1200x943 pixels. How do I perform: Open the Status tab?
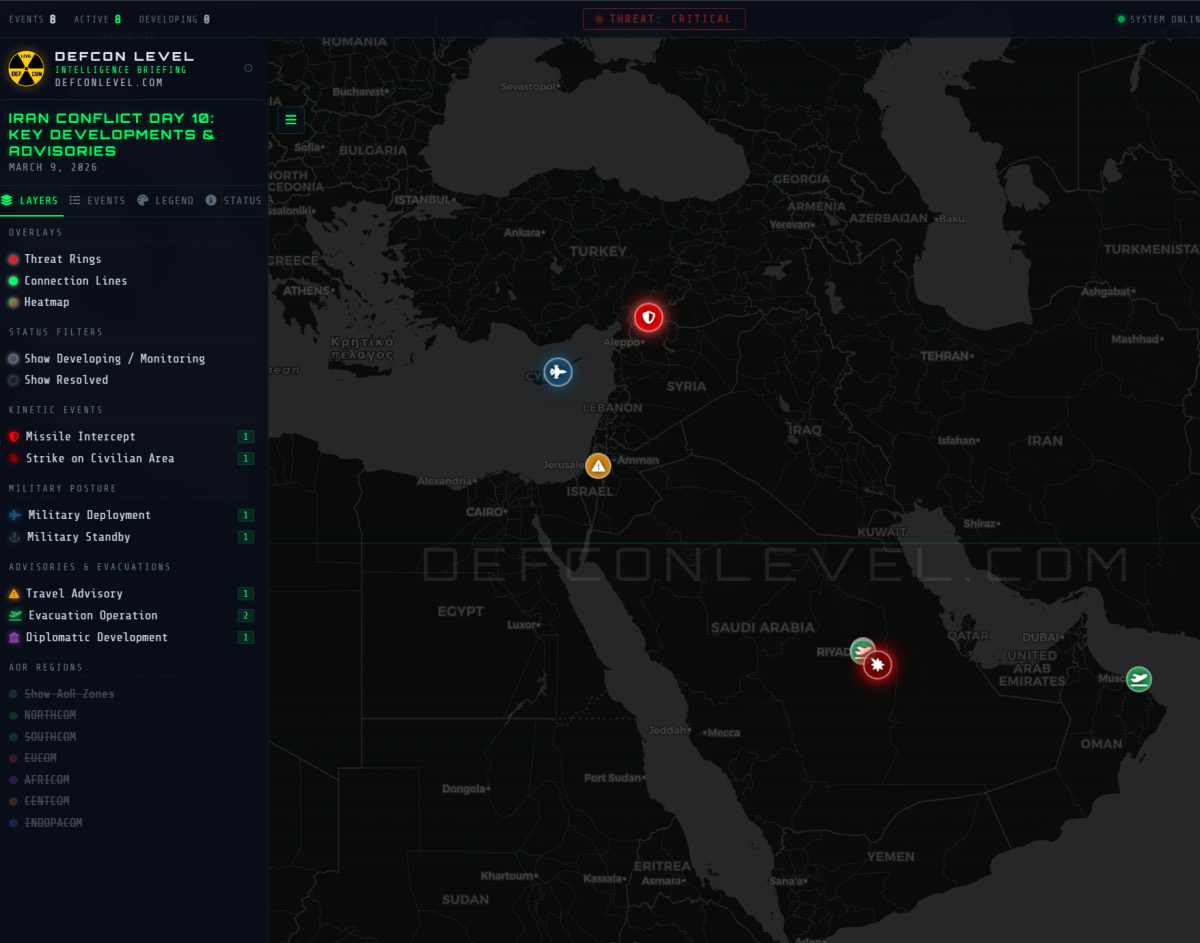click(234, 200)
